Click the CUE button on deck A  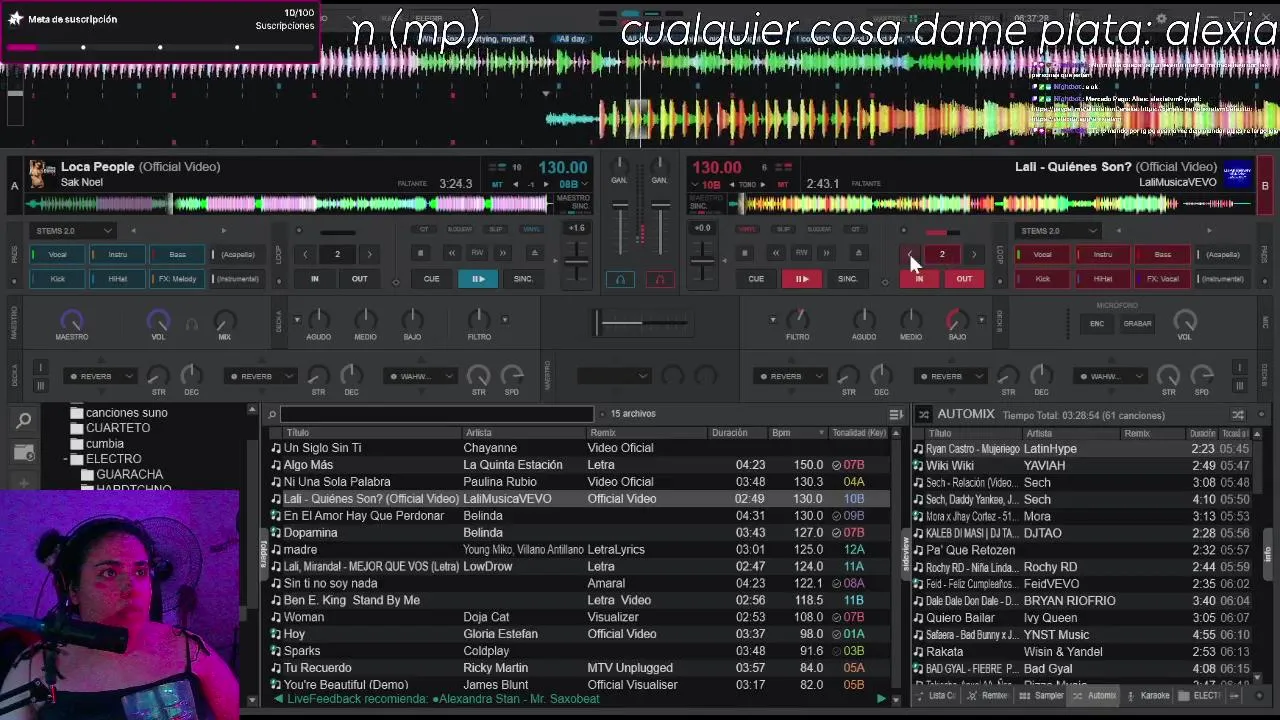[432, 279]
